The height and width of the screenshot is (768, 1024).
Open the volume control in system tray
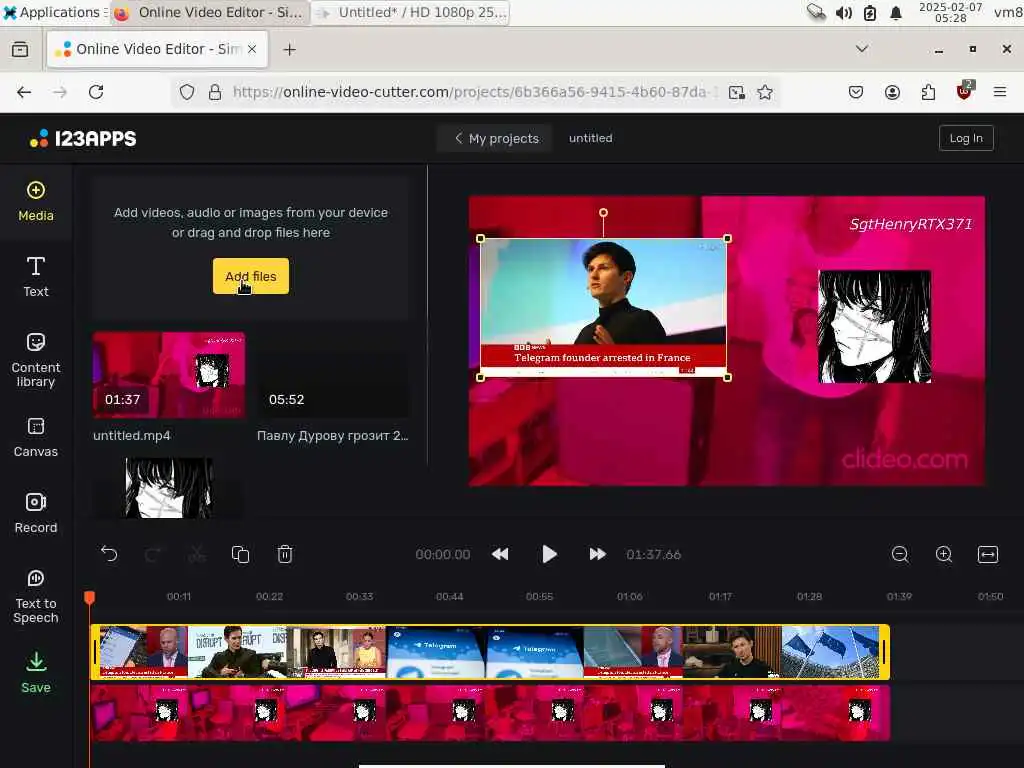[843, 13]
